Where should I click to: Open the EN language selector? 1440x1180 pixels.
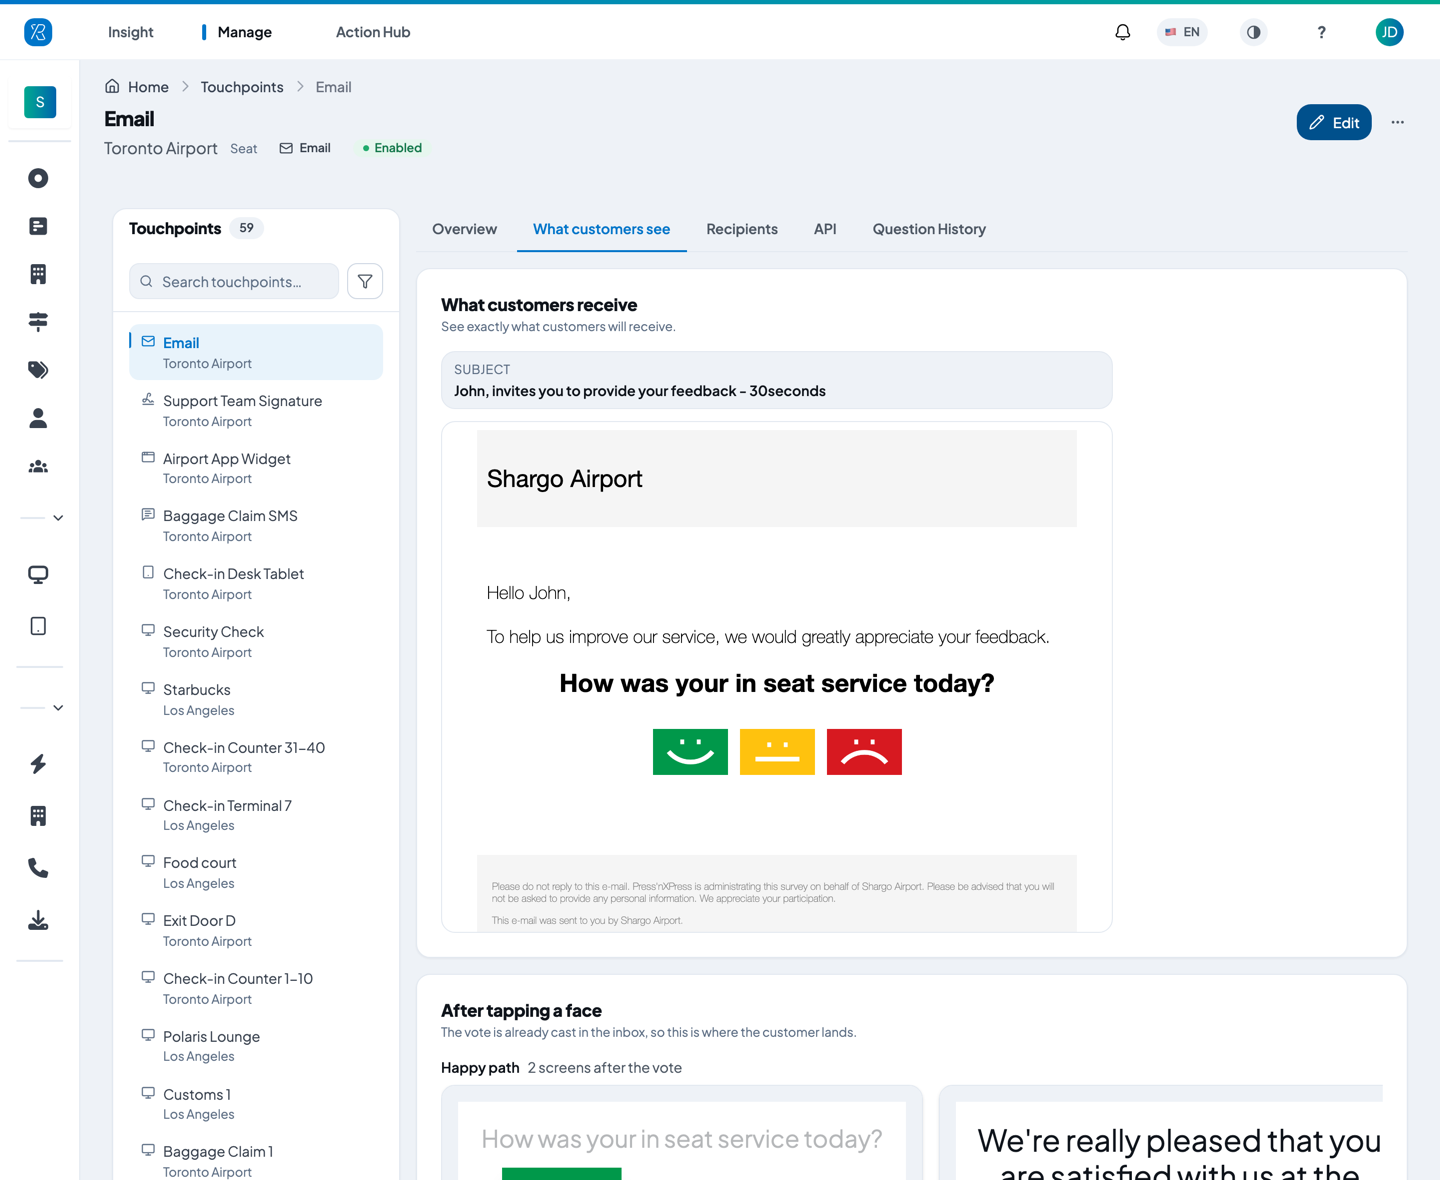coord(1182,32)
